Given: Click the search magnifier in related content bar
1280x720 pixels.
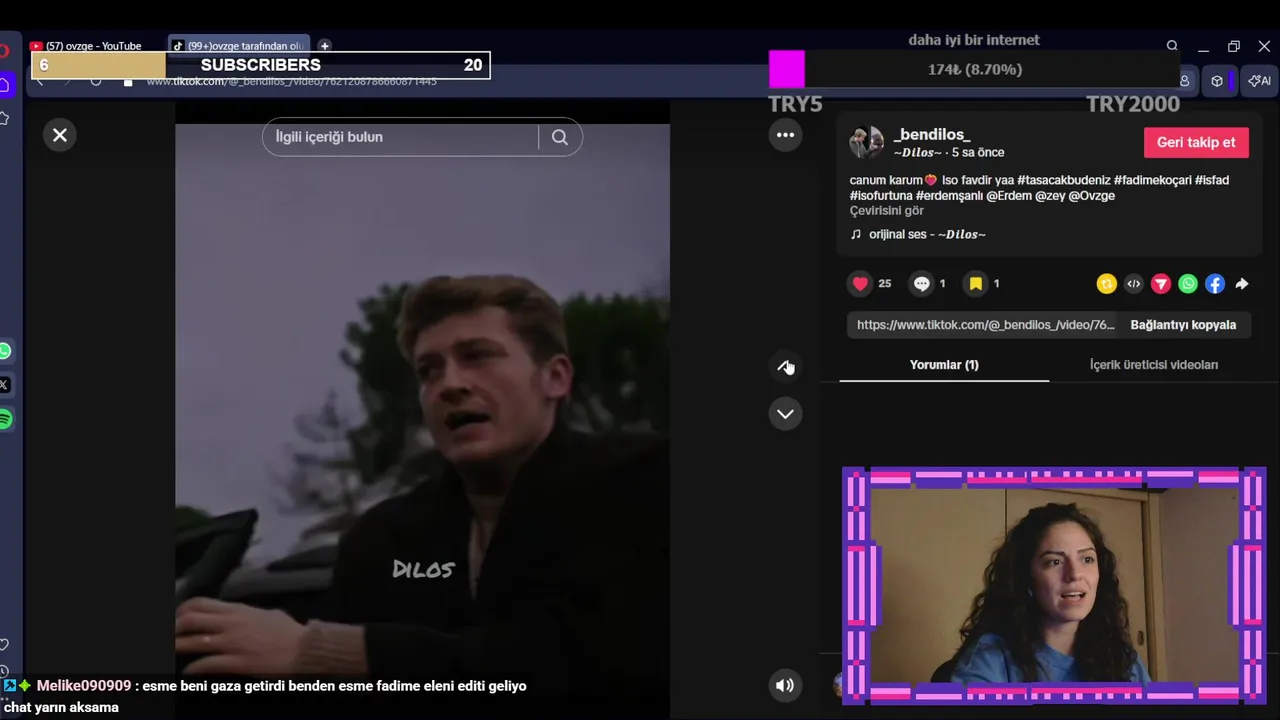Looking at the screenshot, I should 560,137.
